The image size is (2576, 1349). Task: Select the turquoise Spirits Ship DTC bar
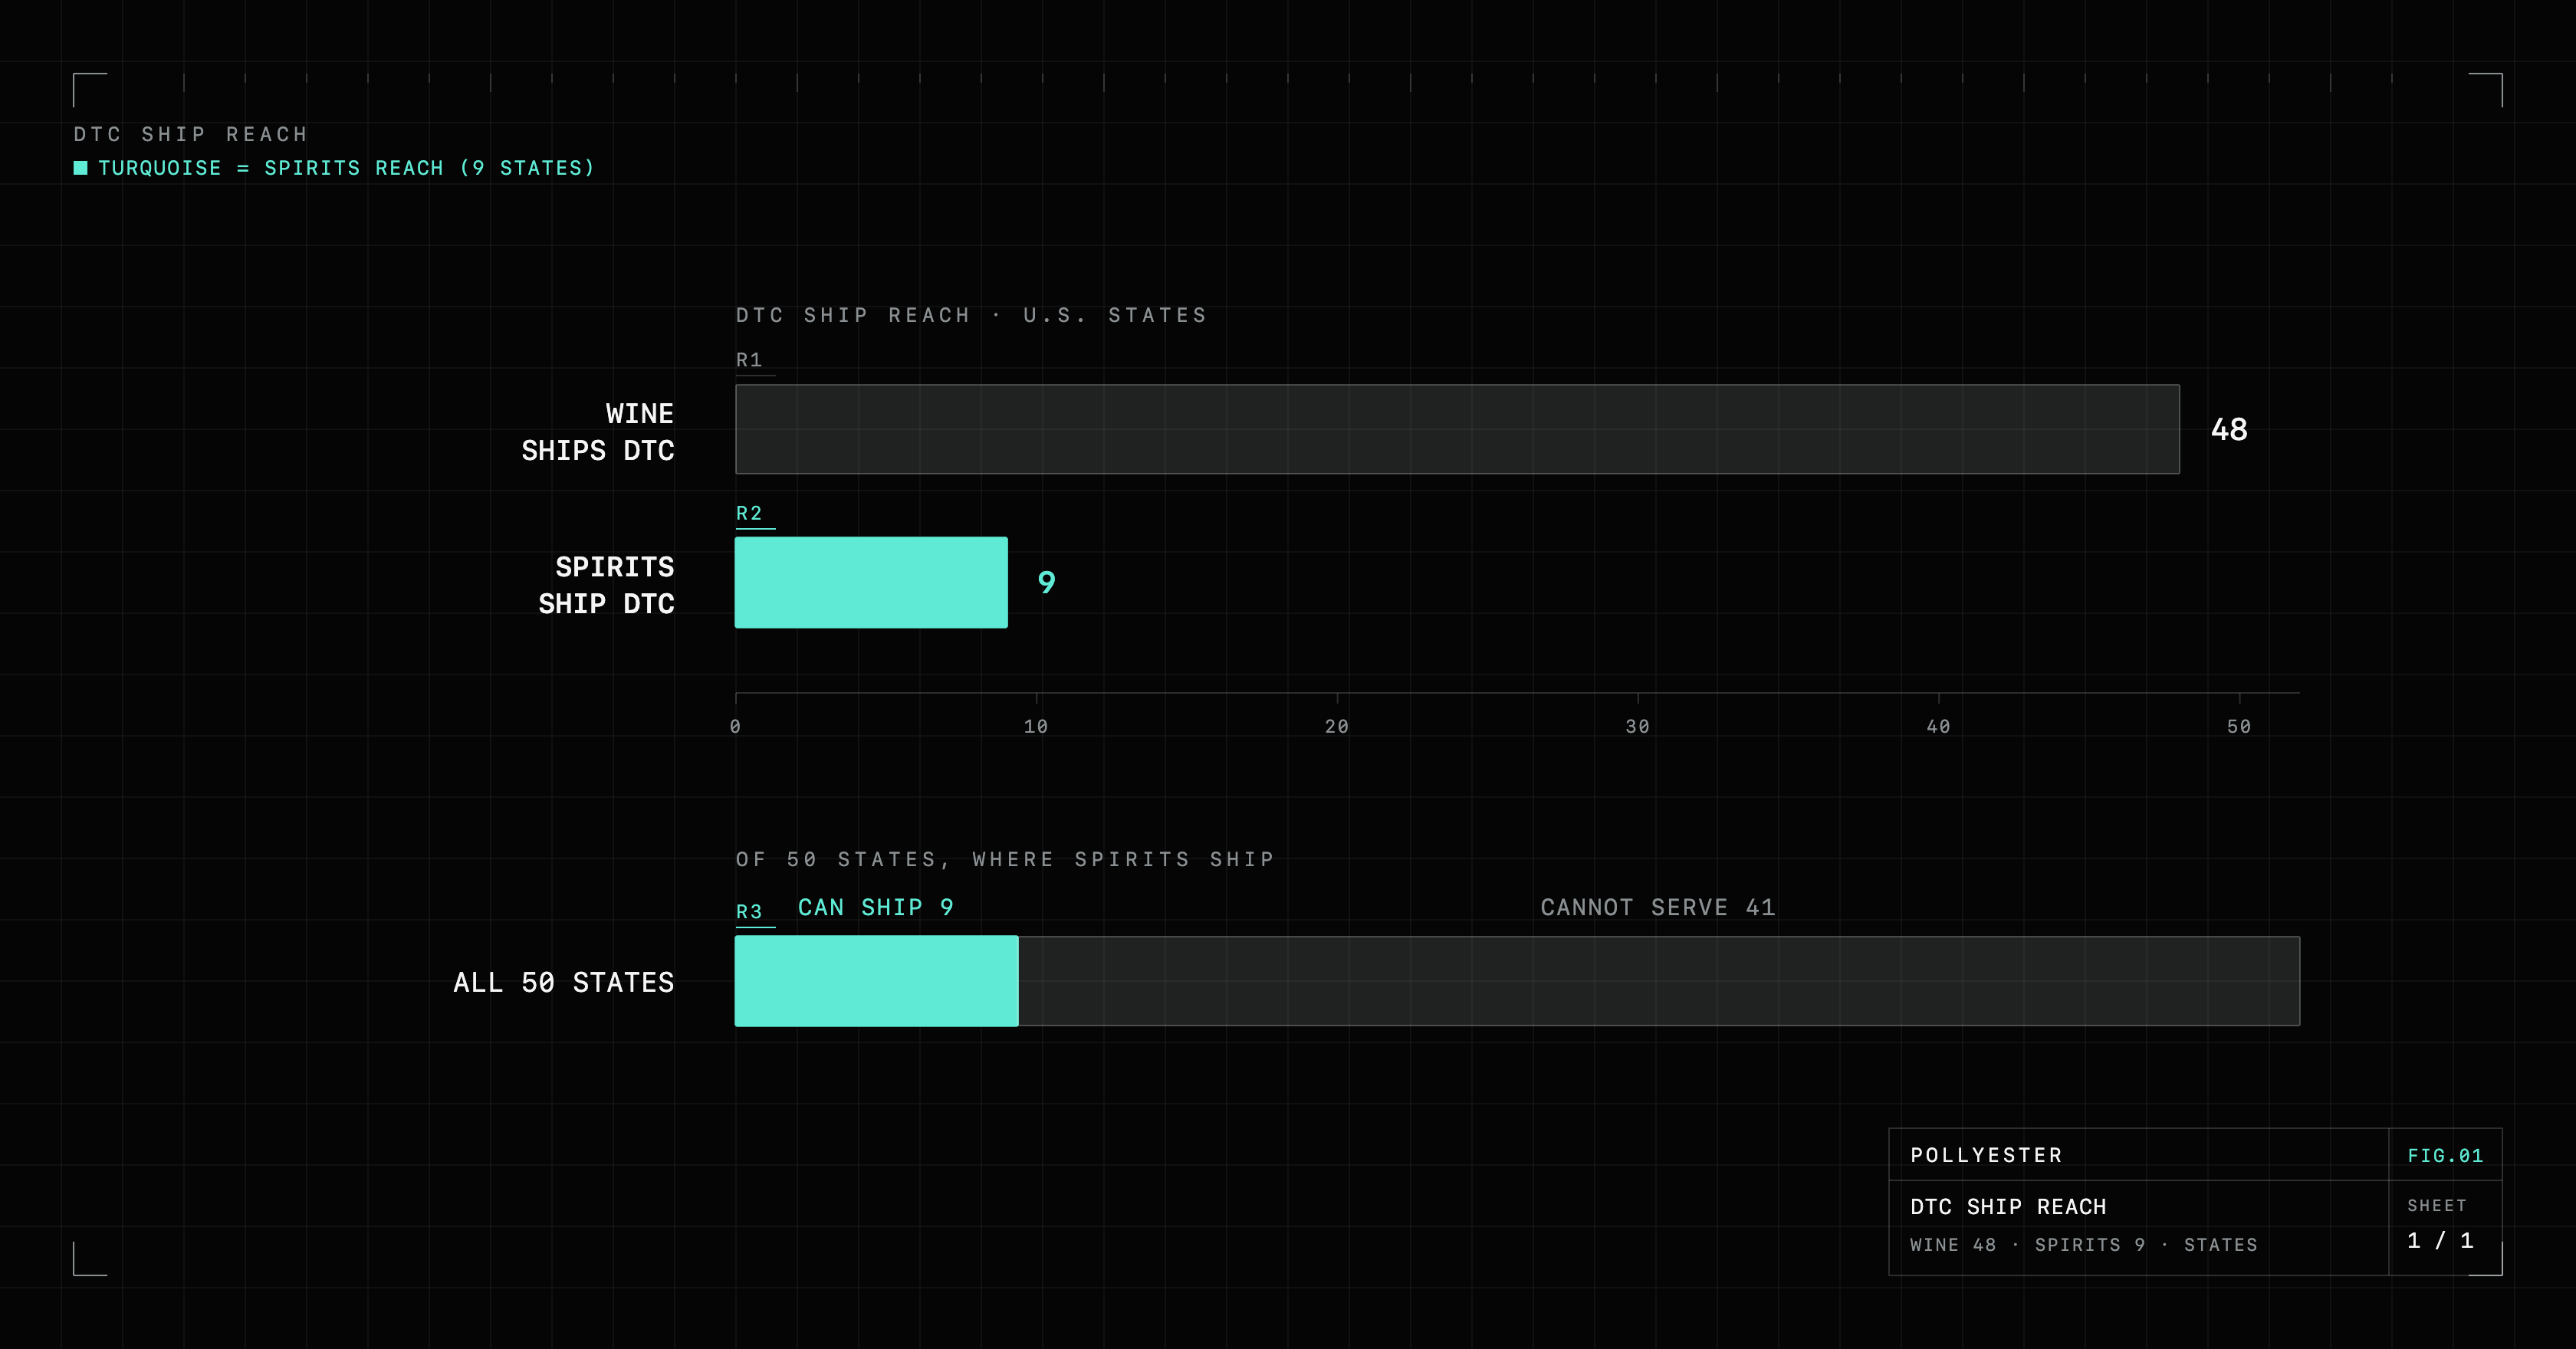tap(871, 582)
